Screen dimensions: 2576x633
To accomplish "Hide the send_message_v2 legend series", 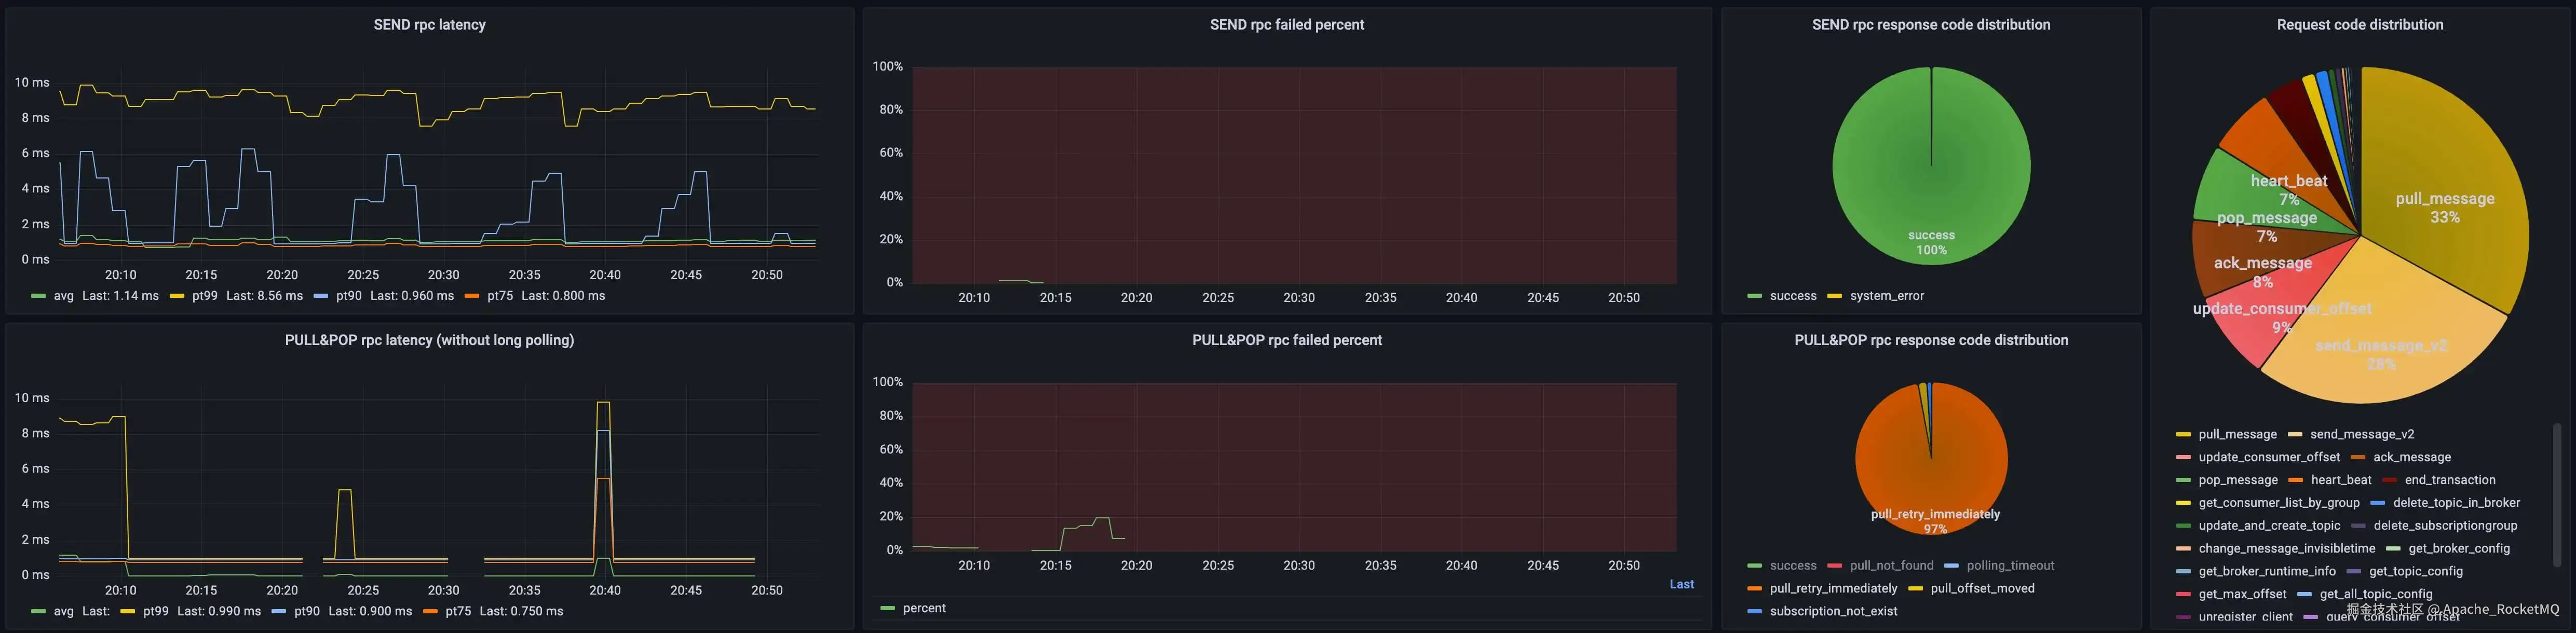I will coord(2361,434).
